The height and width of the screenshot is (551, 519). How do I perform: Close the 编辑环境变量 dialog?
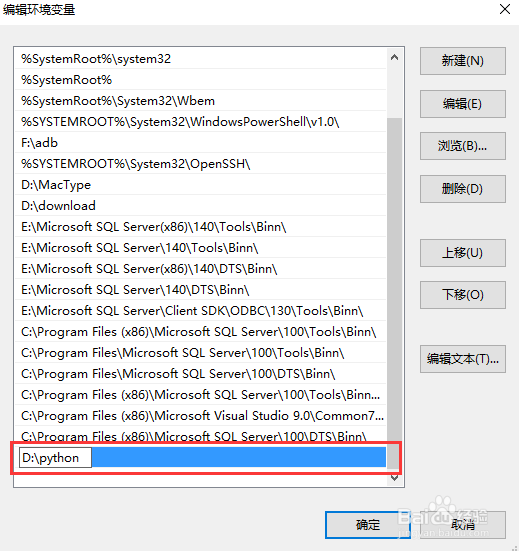pos(505,9)
